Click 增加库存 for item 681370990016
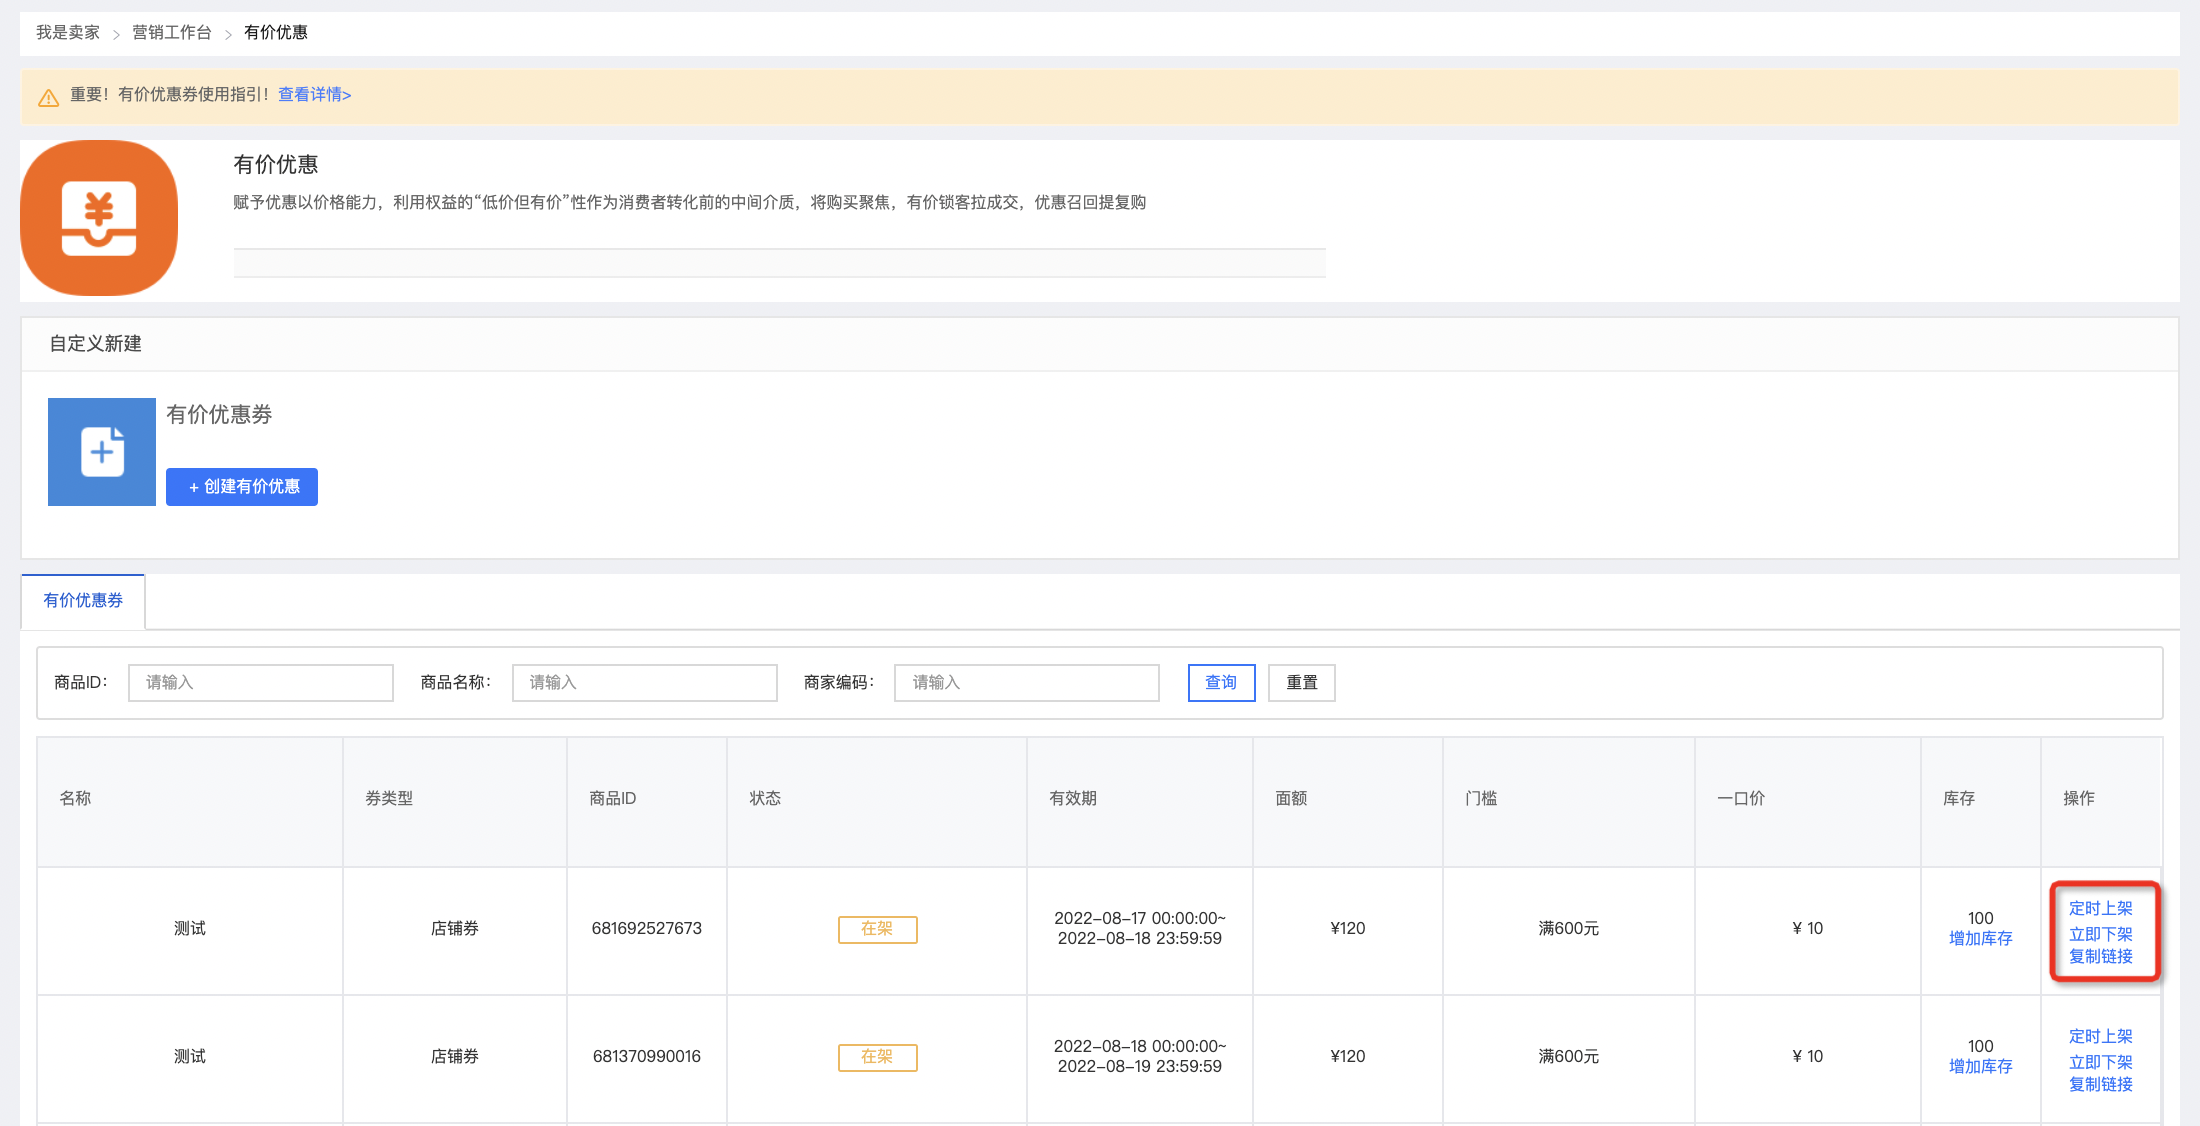 point(1981,1067)
